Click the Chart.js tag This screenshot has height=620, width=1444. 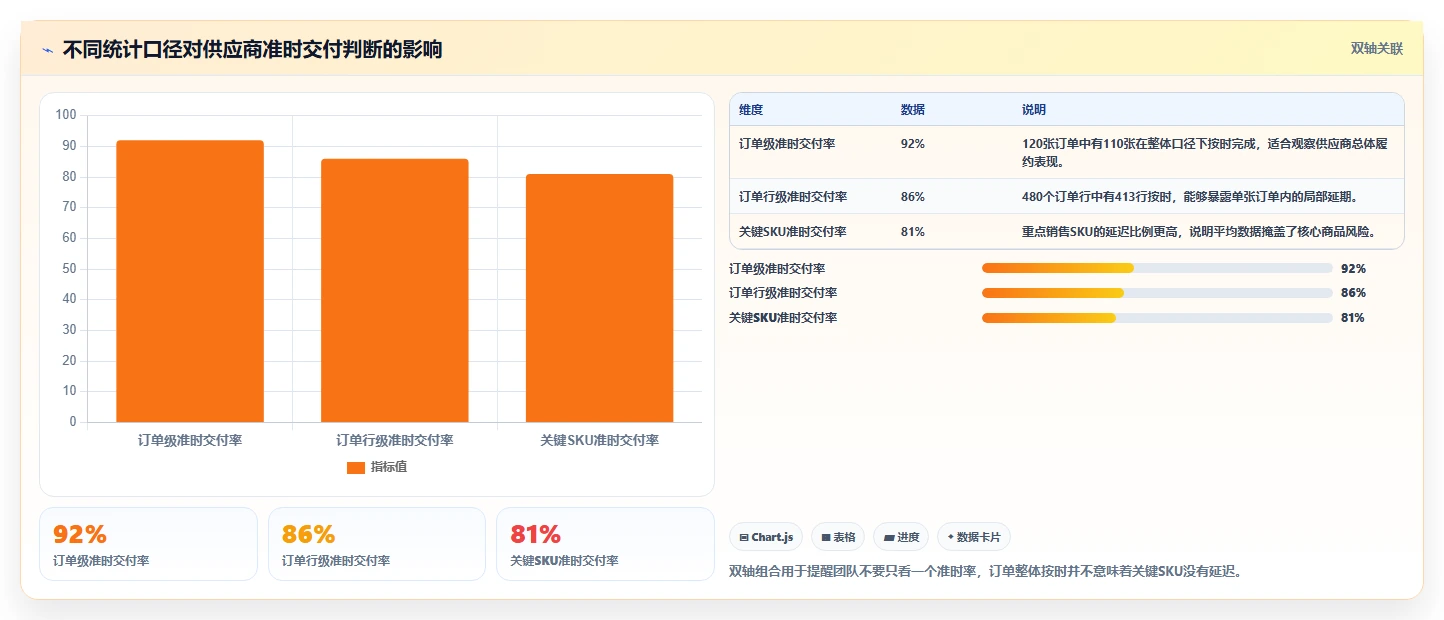click(766, 537)
